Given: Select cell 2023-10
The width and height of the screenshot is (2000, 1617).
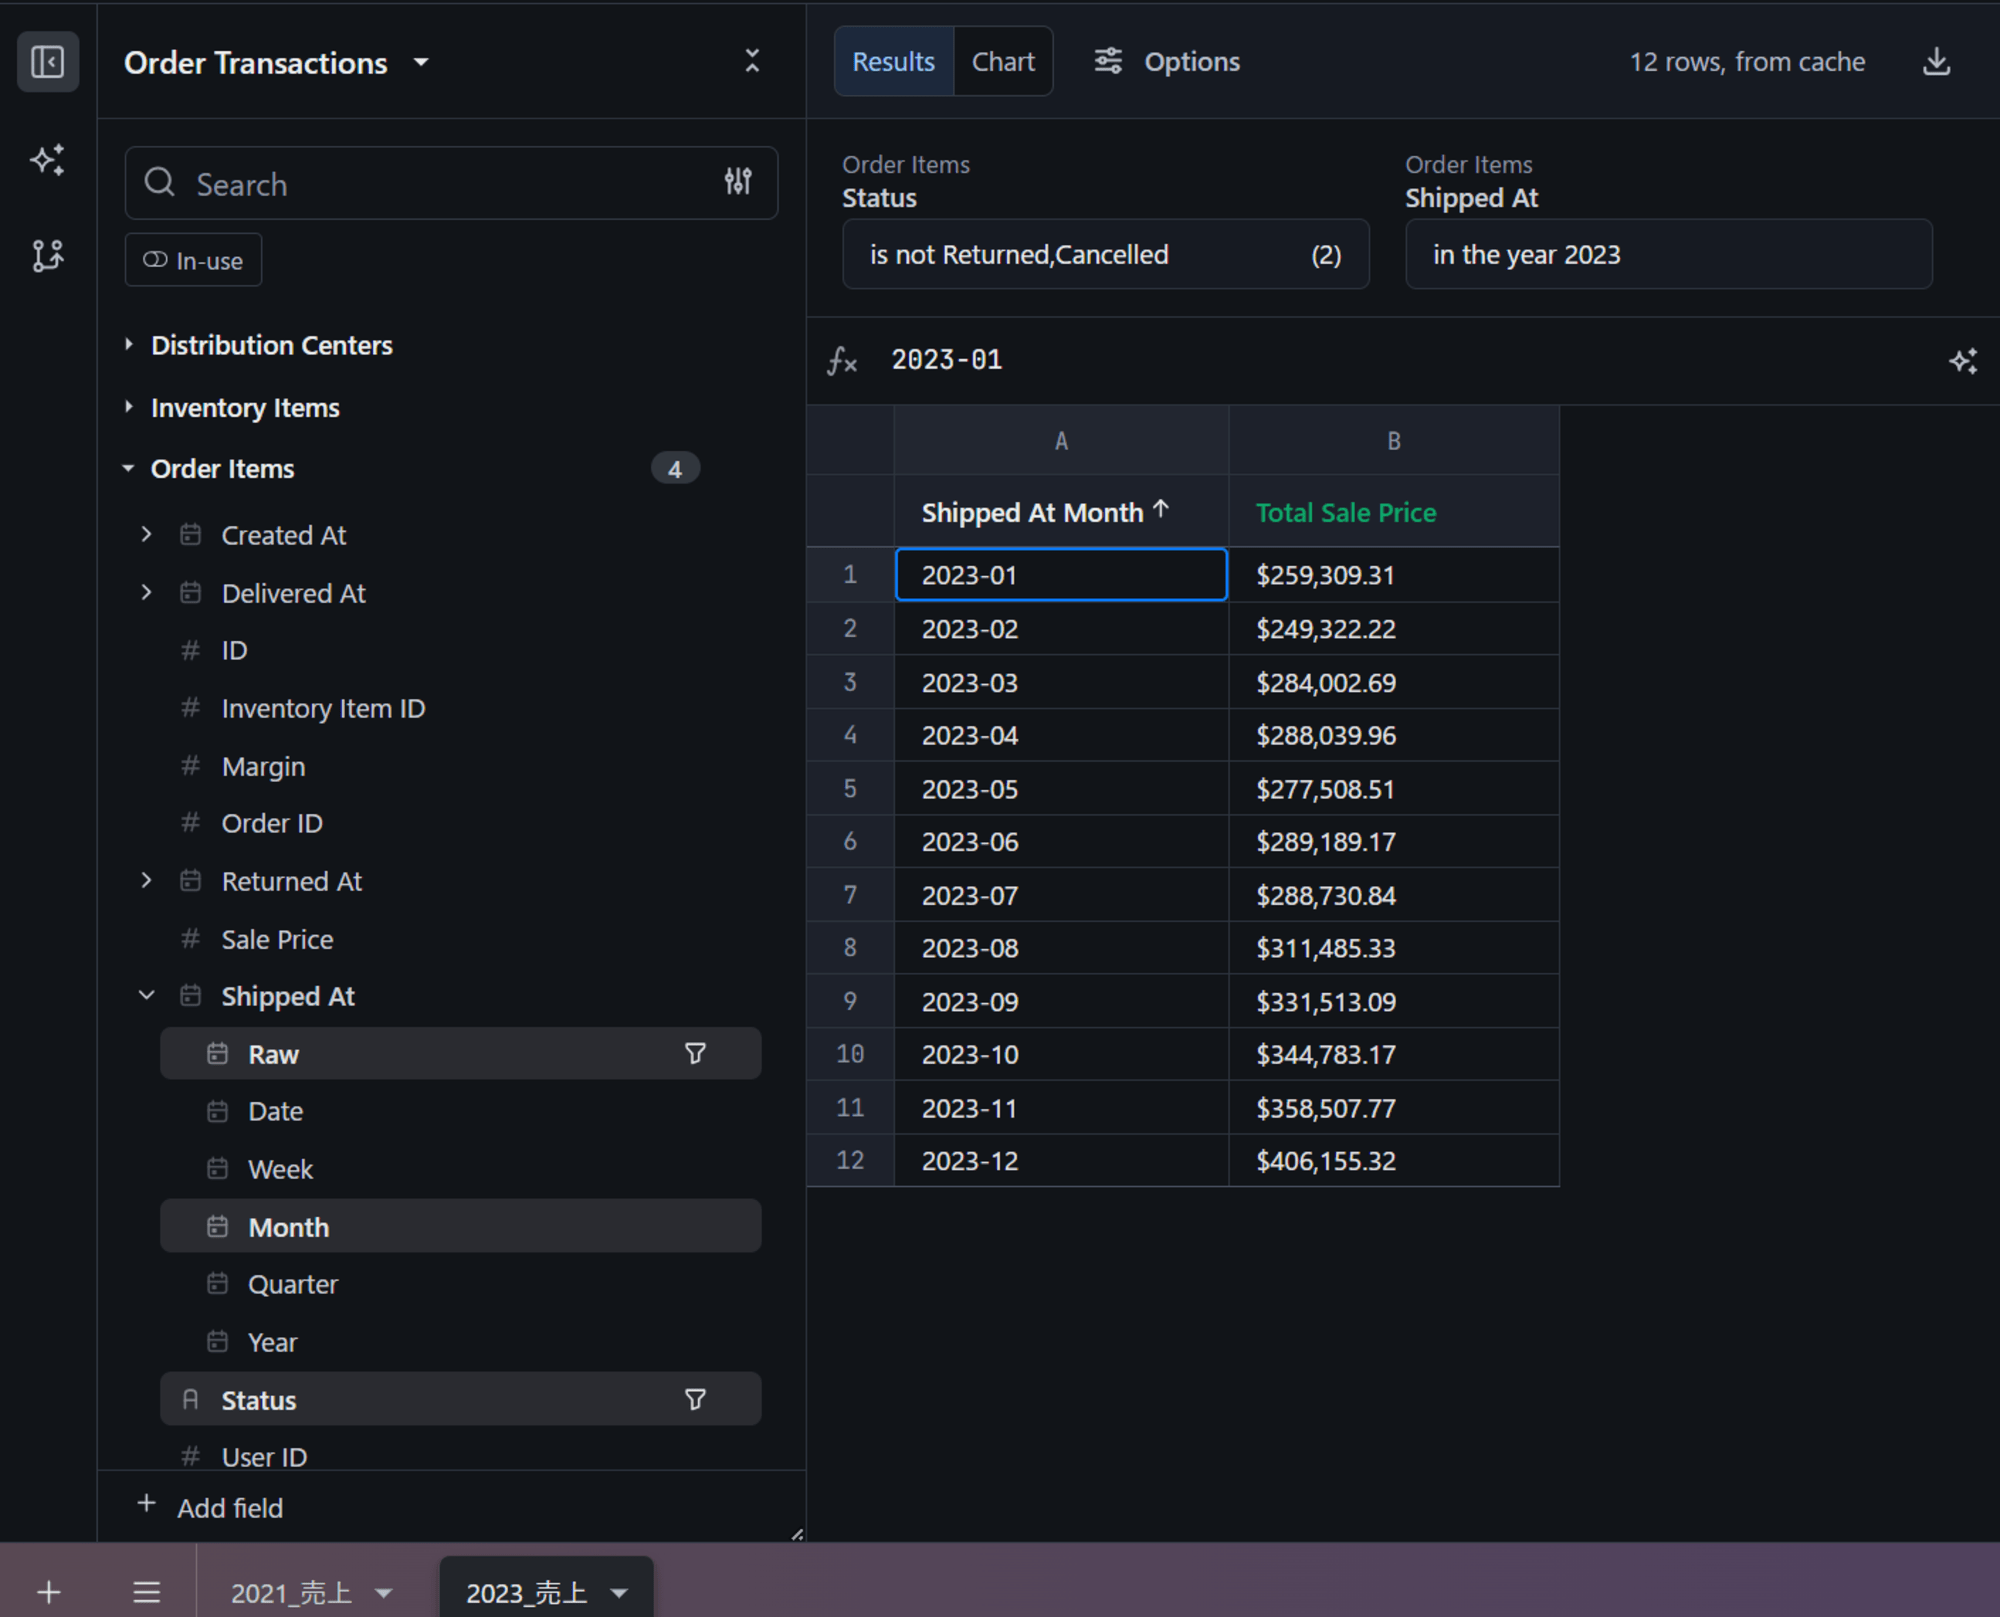Looking at the screenshot, I should pos(1061,1054).
